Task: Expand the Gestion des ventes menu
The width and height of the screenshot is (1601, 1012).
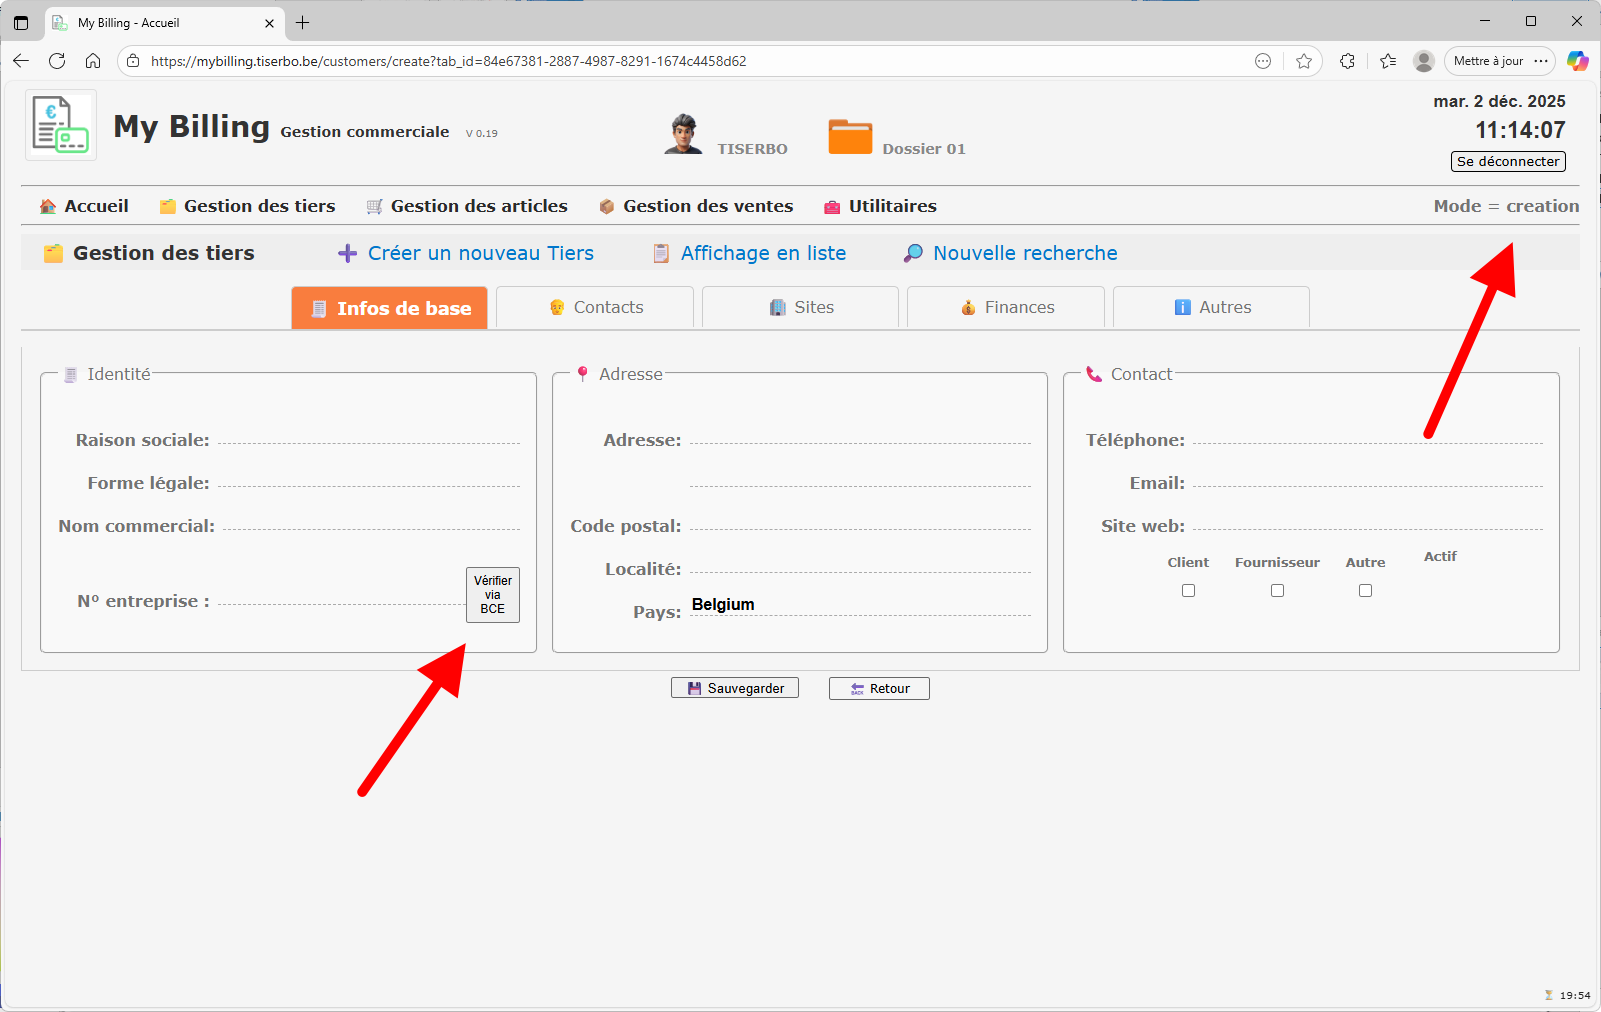Action: tap(696, 206)
